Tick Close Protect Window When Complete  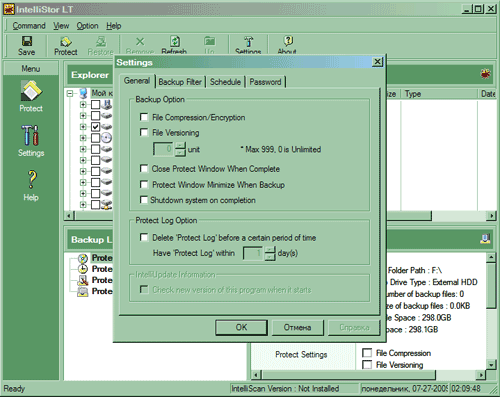[144, 169]
